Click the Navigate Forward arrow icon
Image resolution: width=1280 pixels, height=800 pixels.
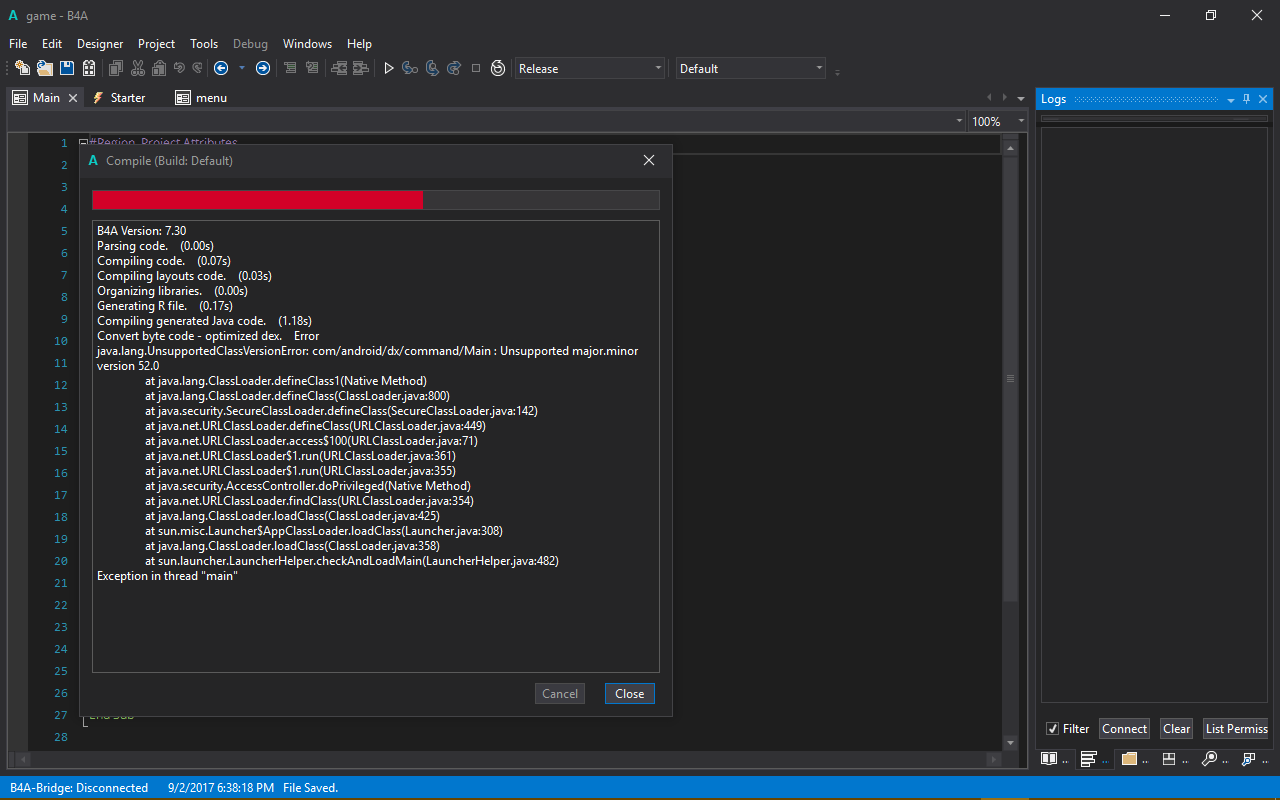[x=263, y=68]
